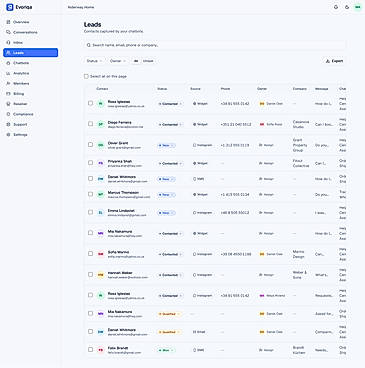
Task: Select Felix Brandt's row checkbox
Action: point(90,349)
